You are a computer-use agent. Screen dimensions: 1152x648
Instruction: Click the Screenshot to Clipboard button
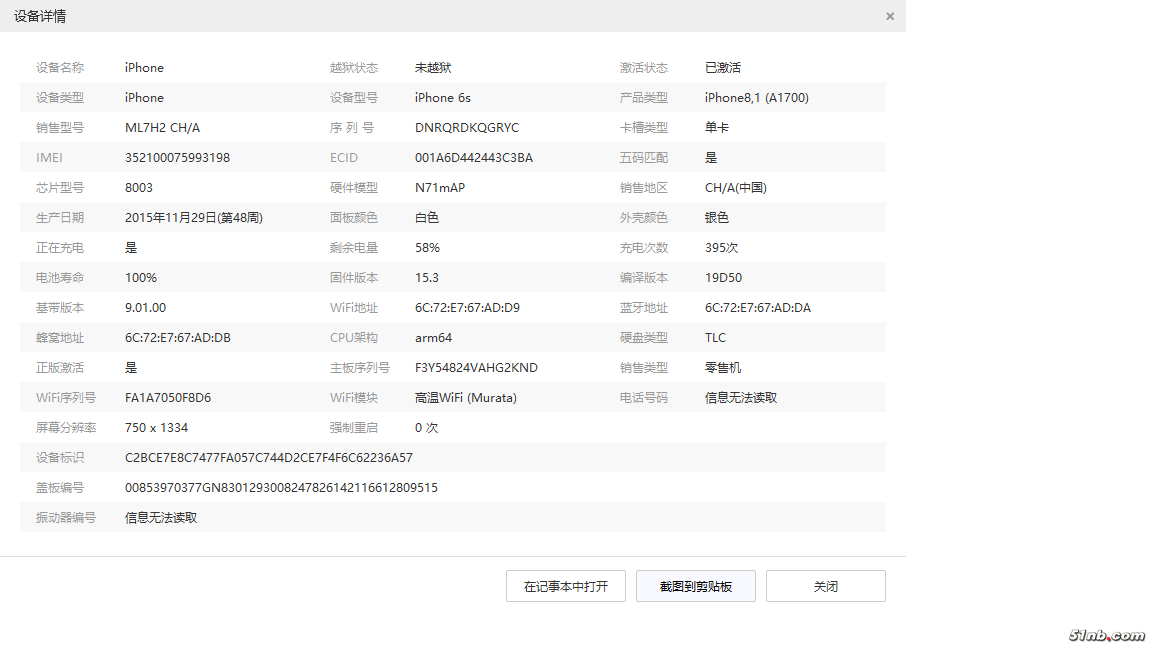695,586
